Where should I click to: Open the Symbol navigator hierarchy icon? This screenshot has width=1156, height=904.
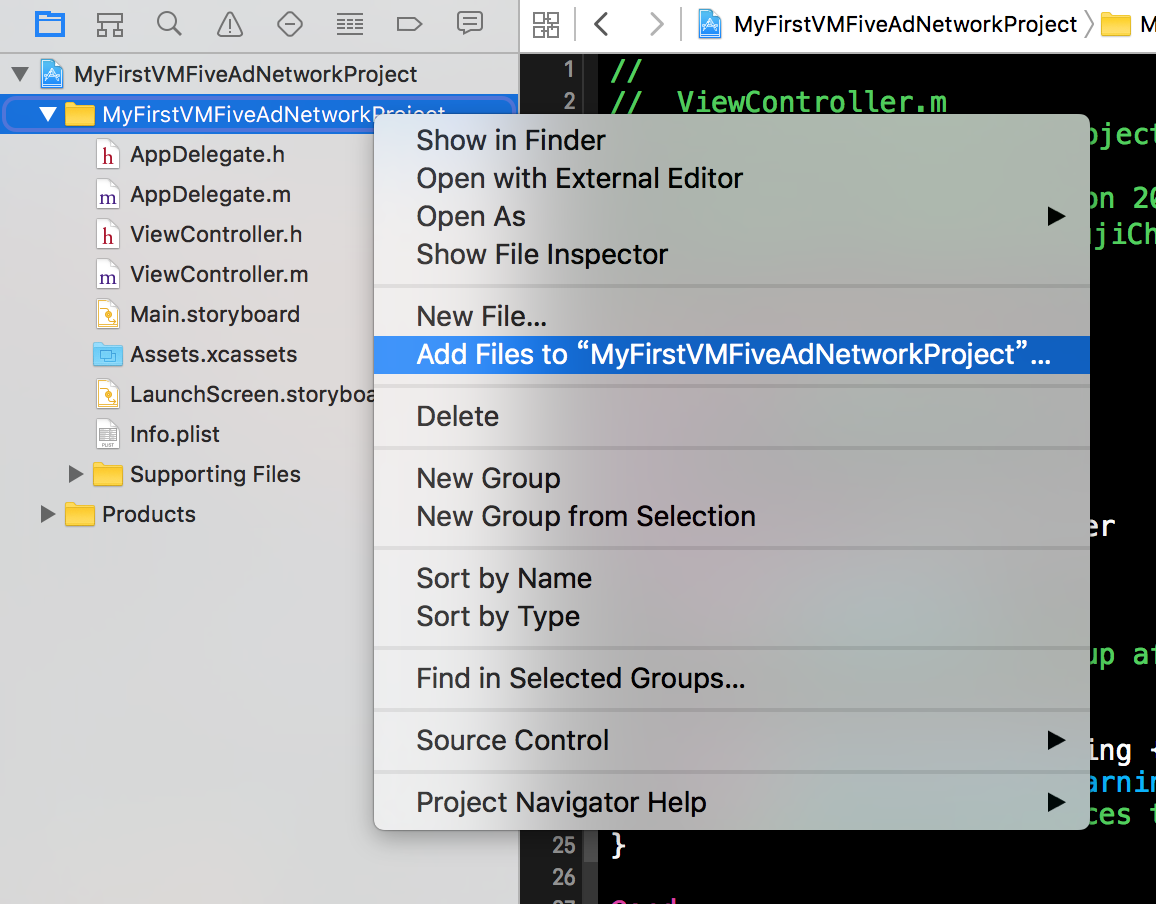[x=110, y=24]
